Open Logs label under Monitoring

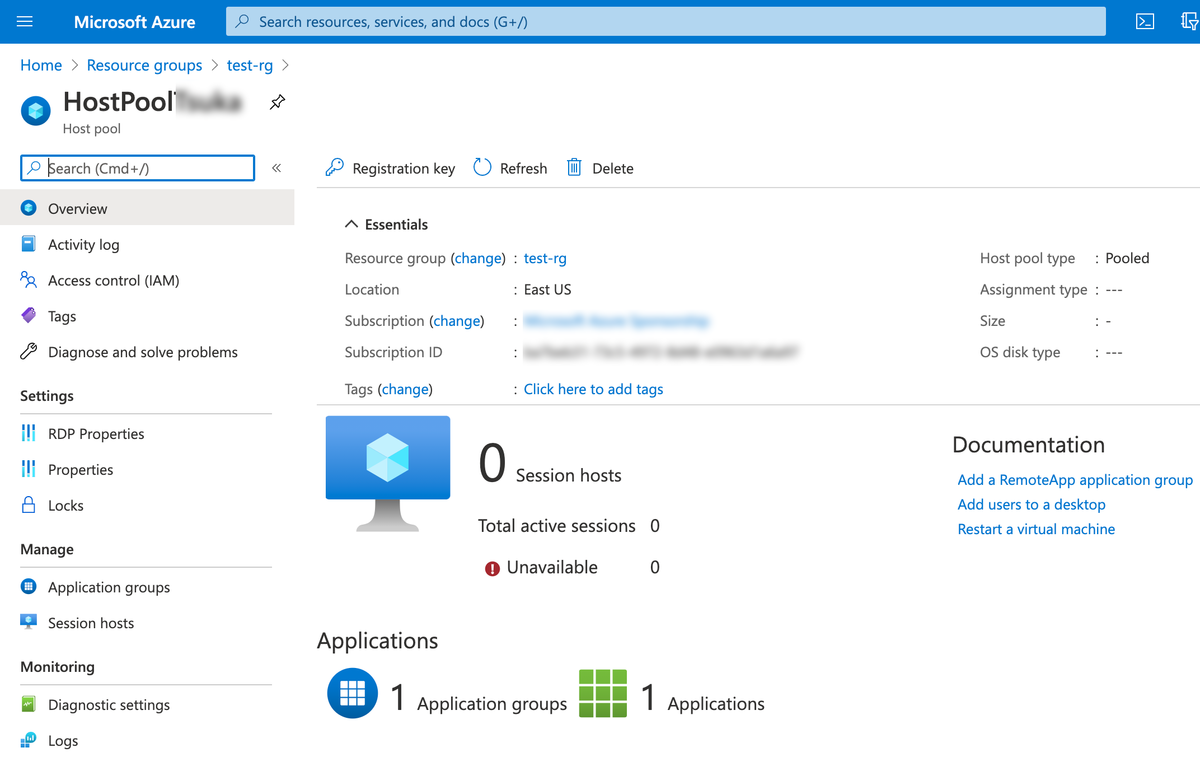(63, 741)
